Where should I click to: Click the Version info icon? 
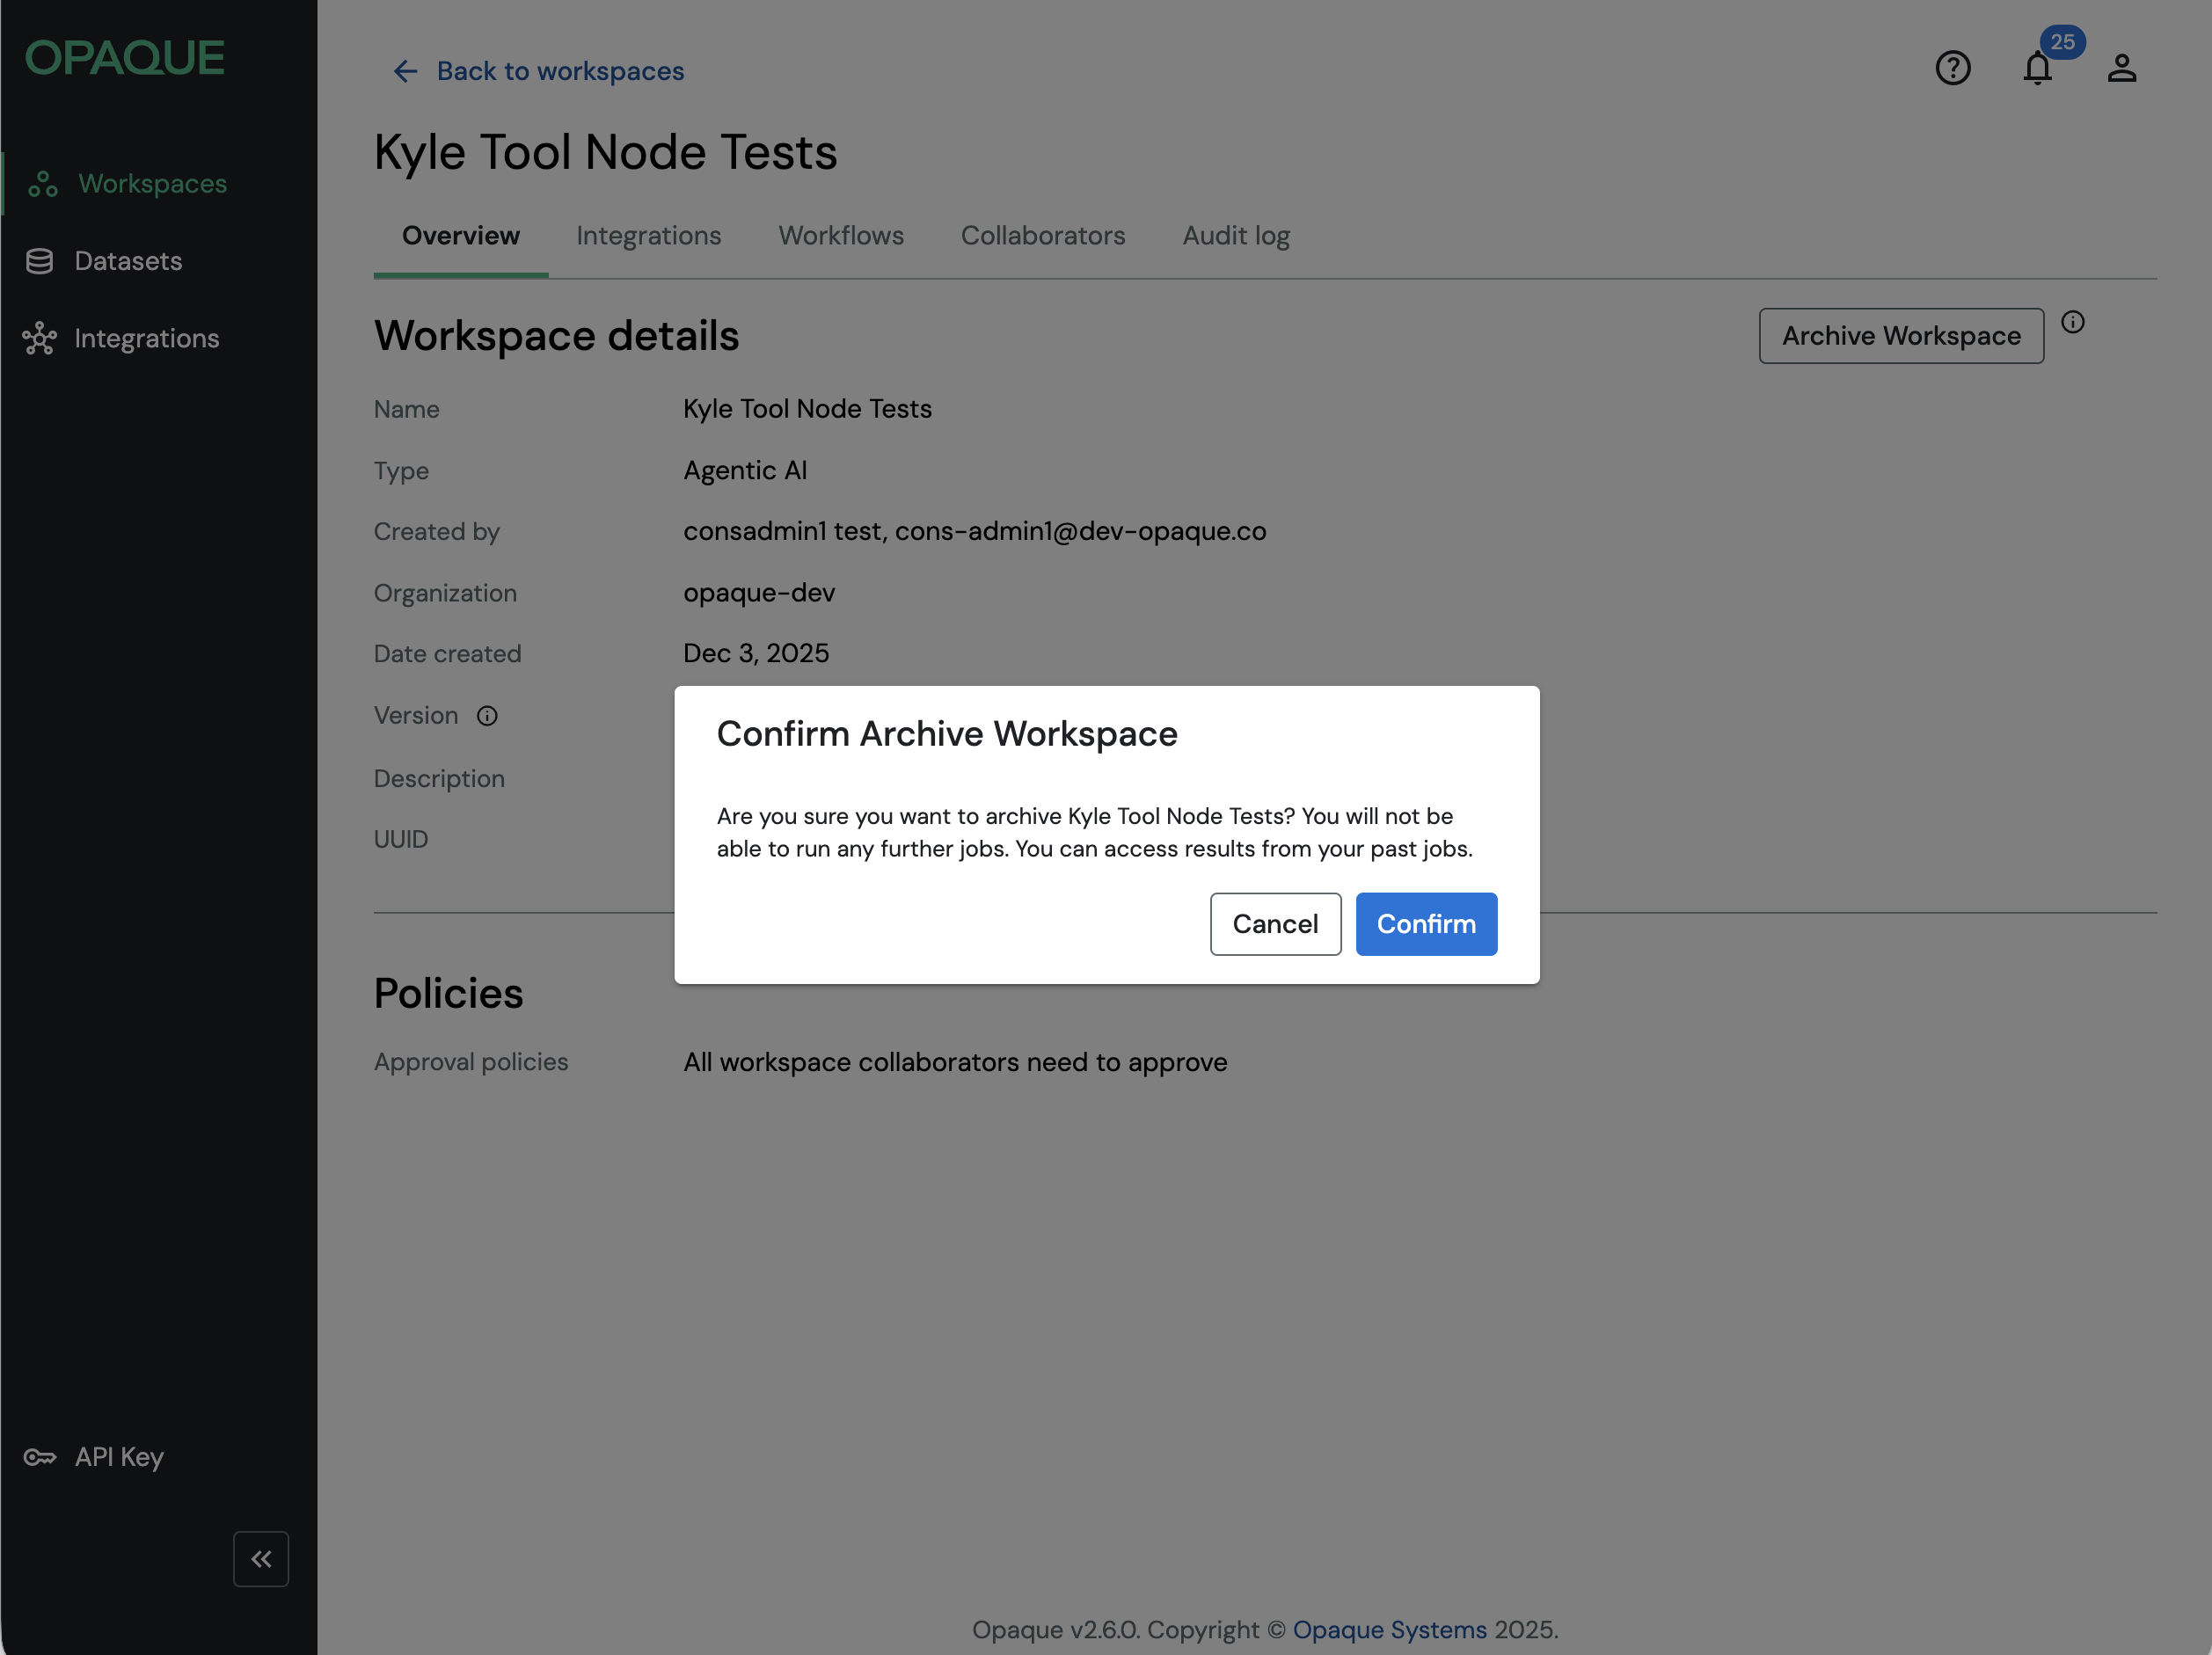tap(487, 716)
